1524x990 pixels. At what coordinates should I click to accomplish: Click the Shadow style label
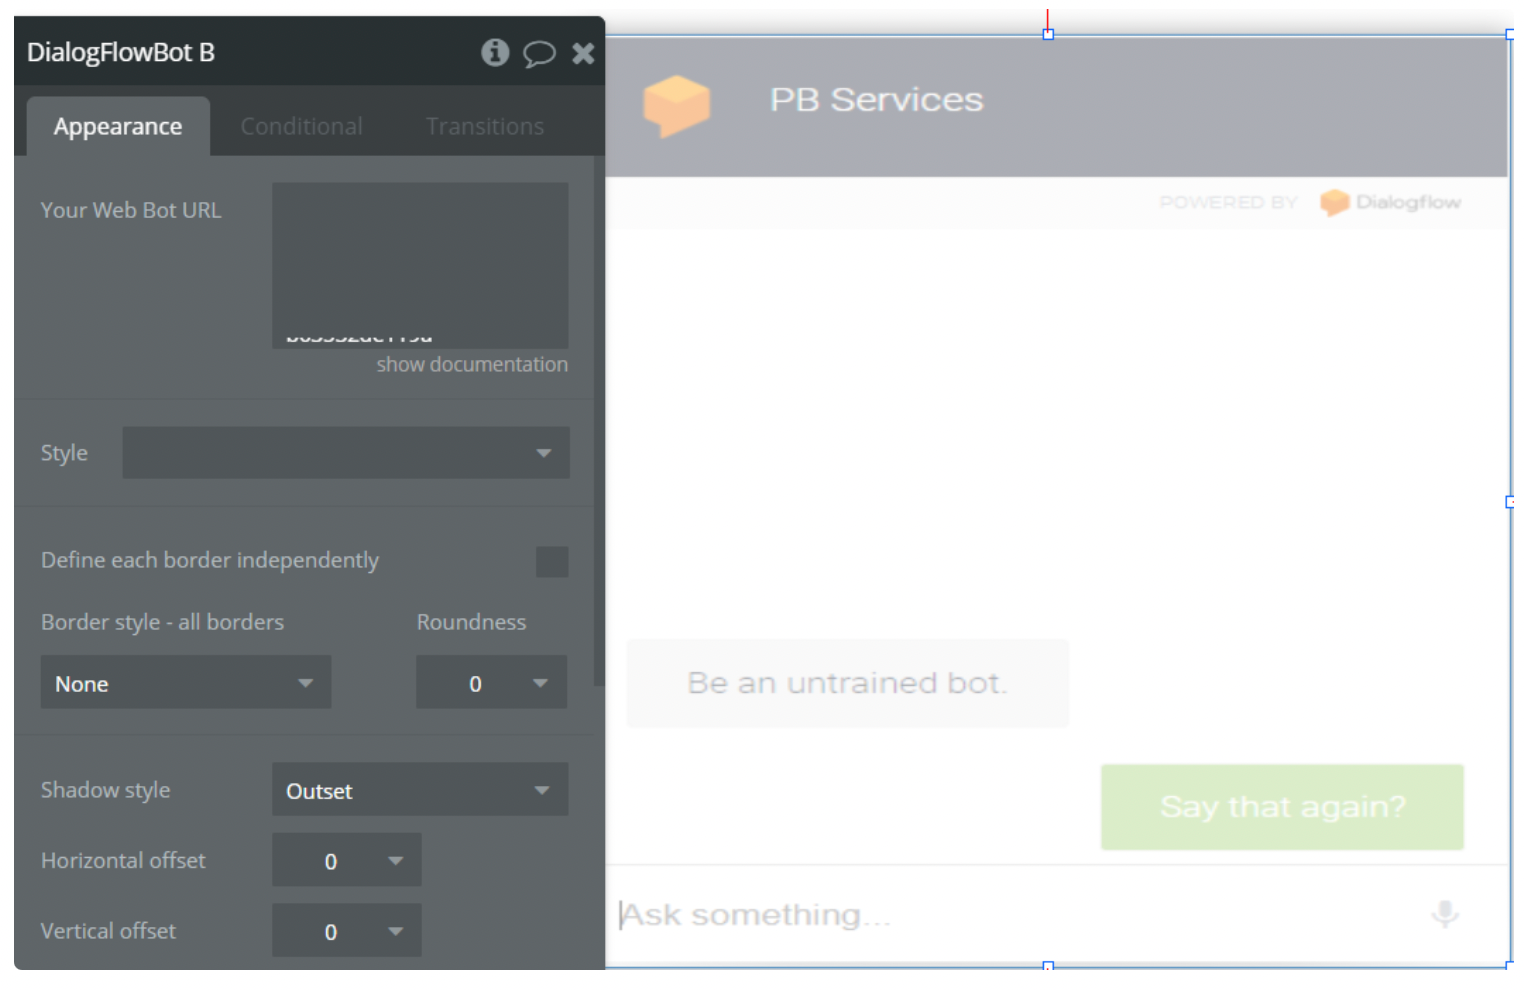click(105, 790)
